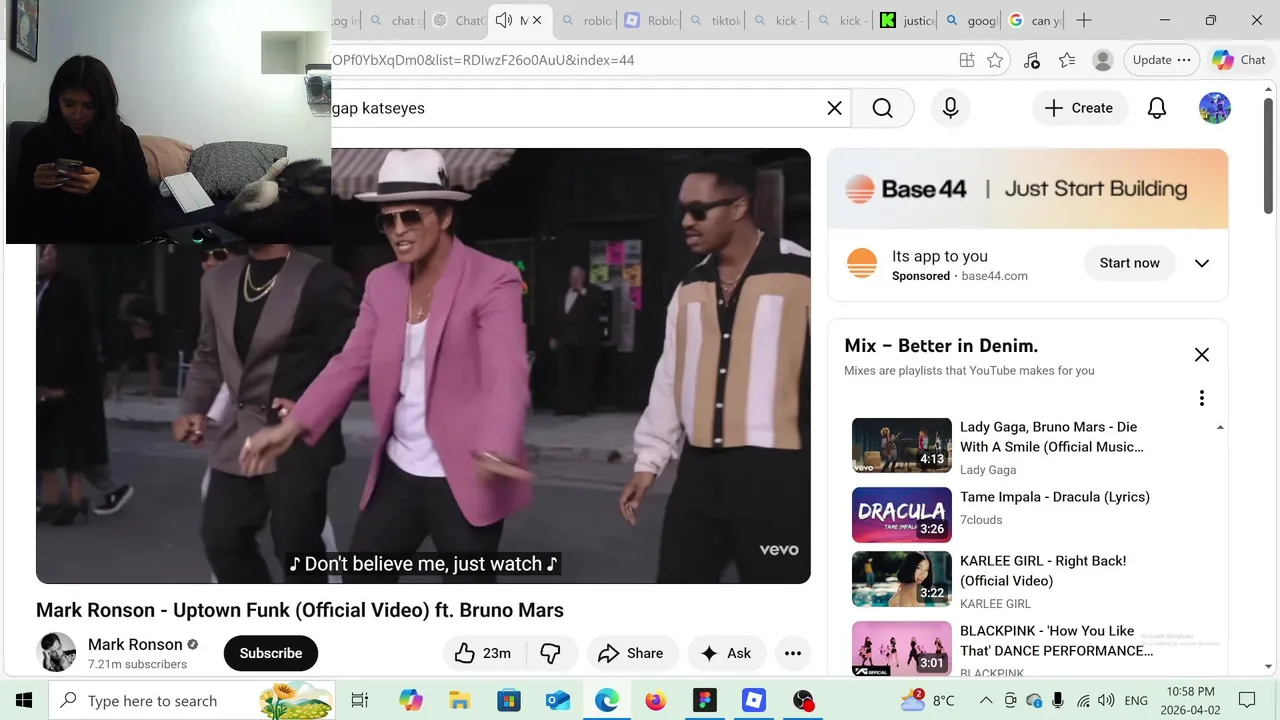Click the Create button
This screenshot has height=720, width=1280.
coord(1079,108)
